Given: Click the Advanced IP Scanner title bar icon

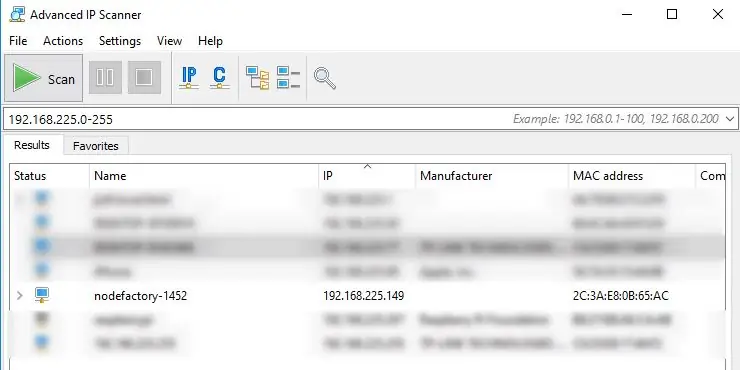Looking at the screenshot, I should pos(17,15).
